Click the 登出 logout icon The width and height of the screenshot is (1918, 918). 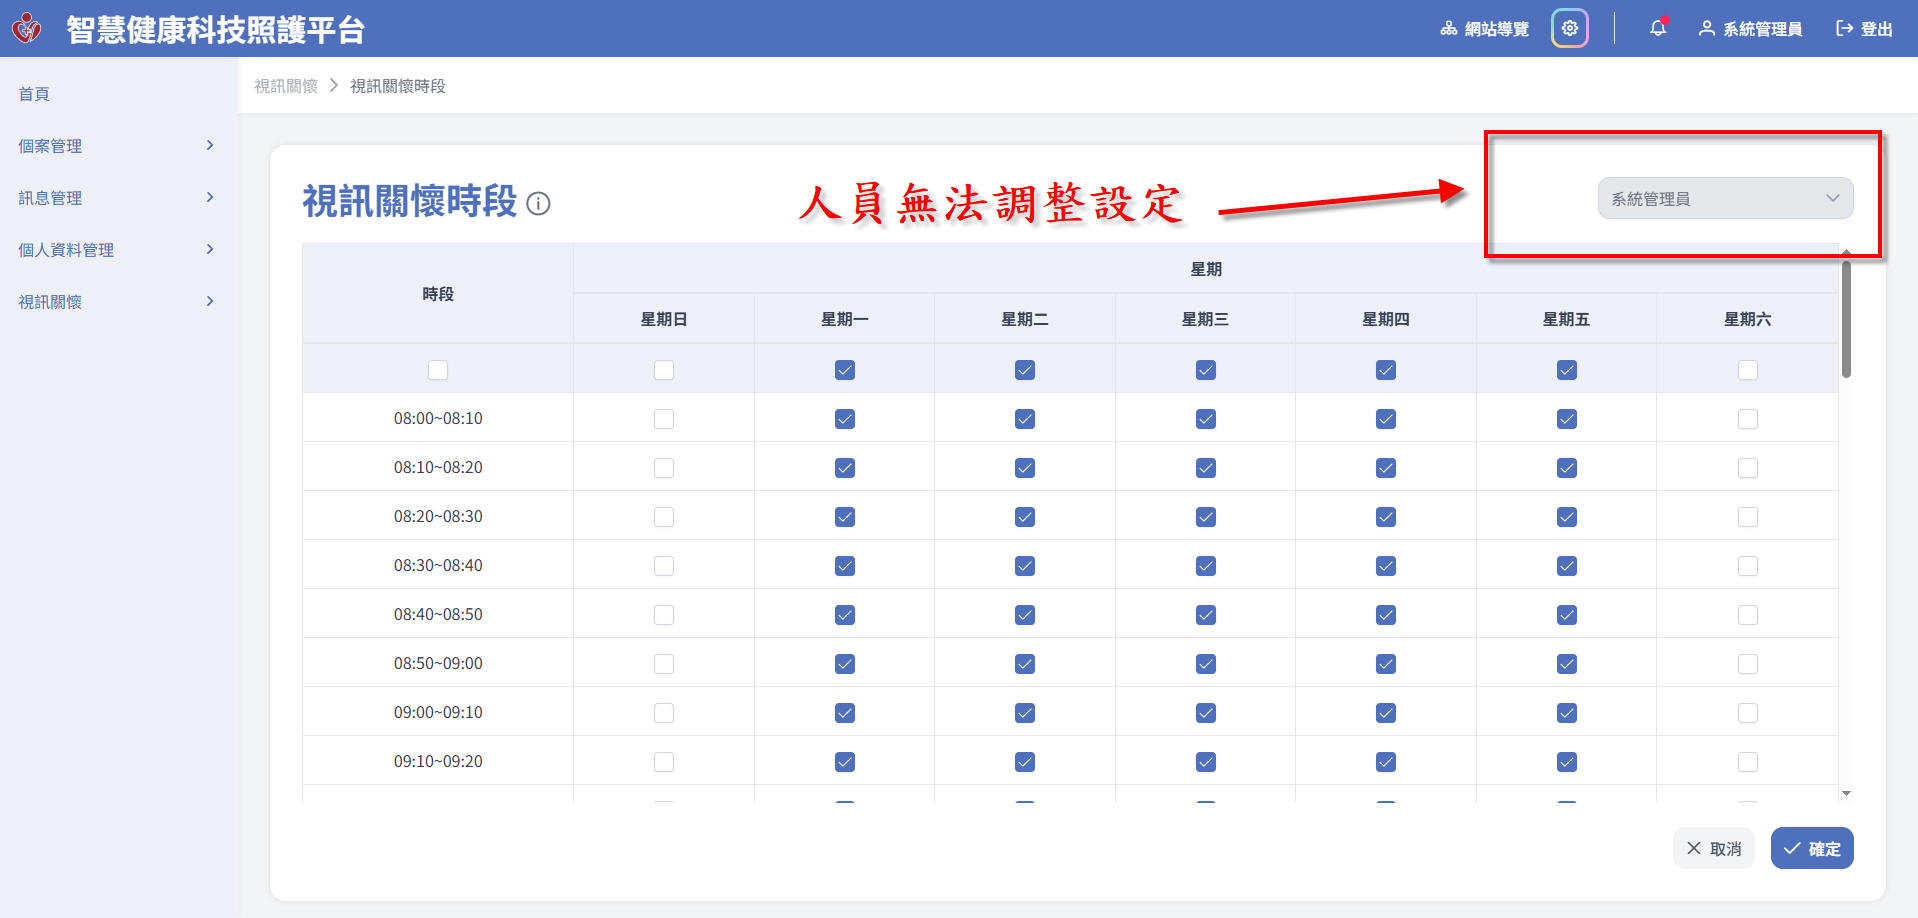point(1844,29)
